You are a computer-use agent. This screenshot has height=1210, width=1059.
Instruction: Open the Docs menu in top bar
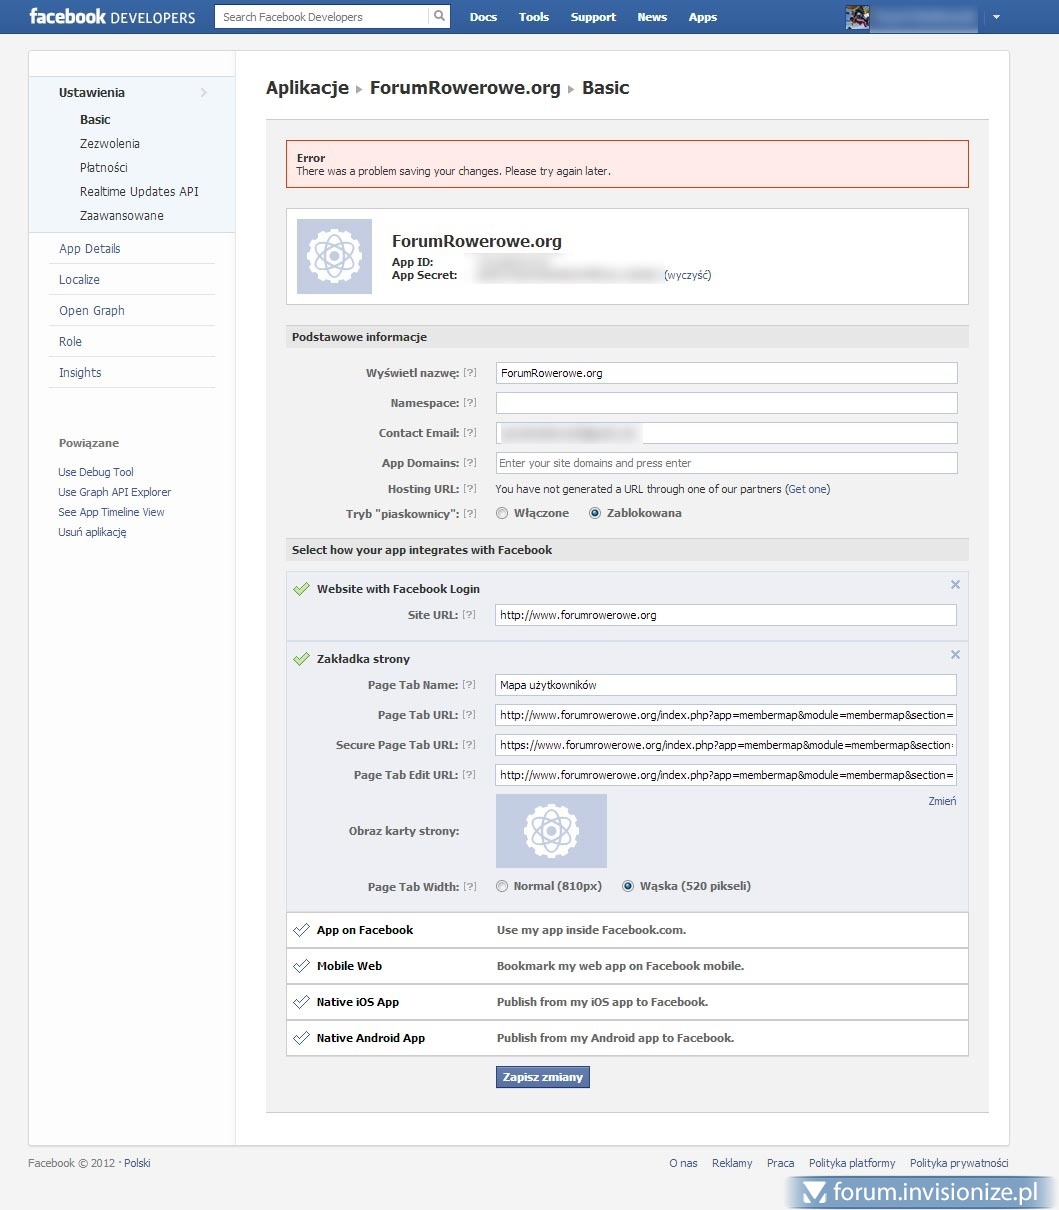pos(483,17)
